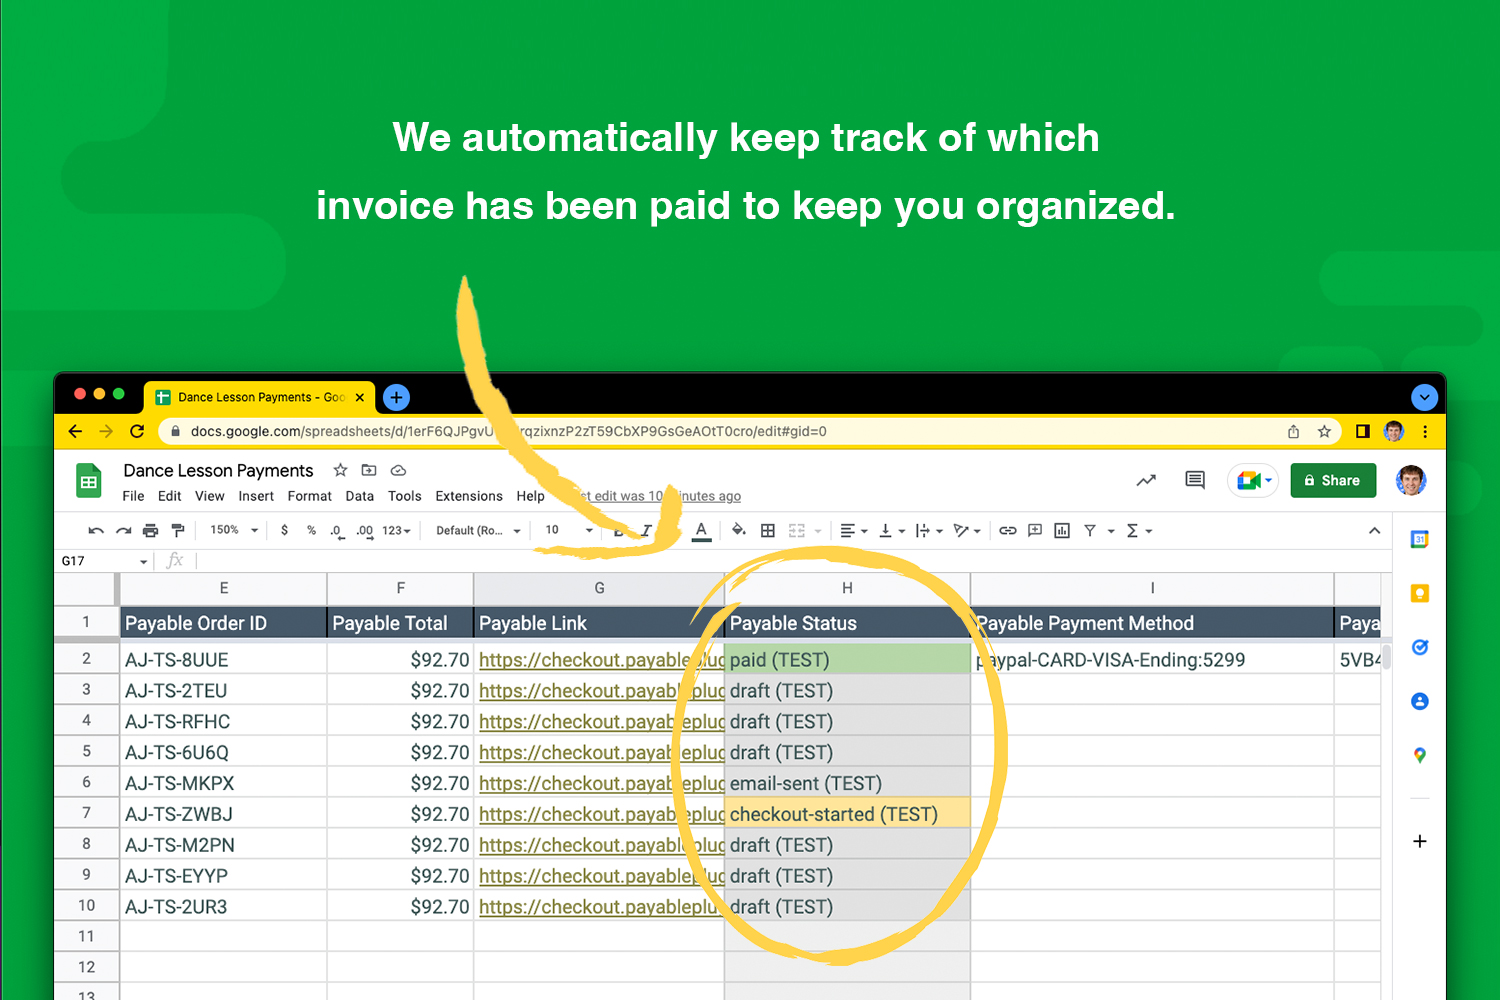
Task: Print the spreadsheet
Action: 149,530
